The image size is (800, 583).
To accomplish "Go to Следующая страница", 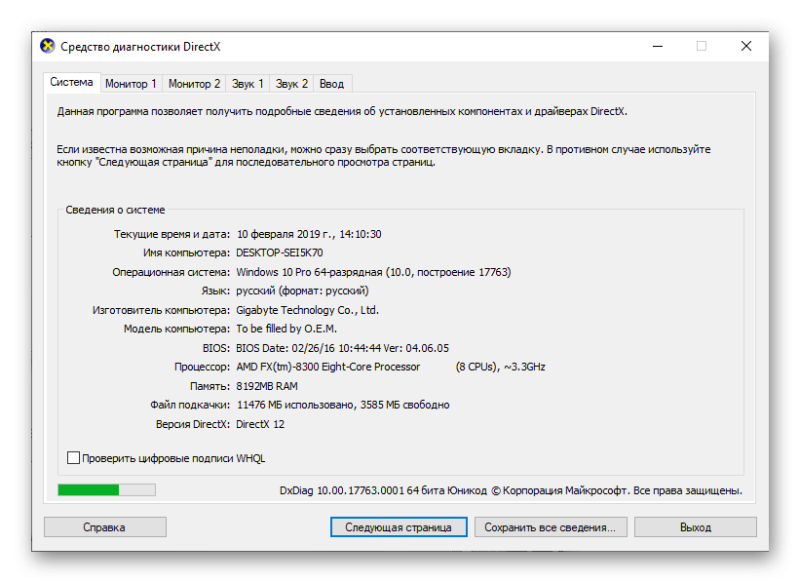I will coord(398,527).
